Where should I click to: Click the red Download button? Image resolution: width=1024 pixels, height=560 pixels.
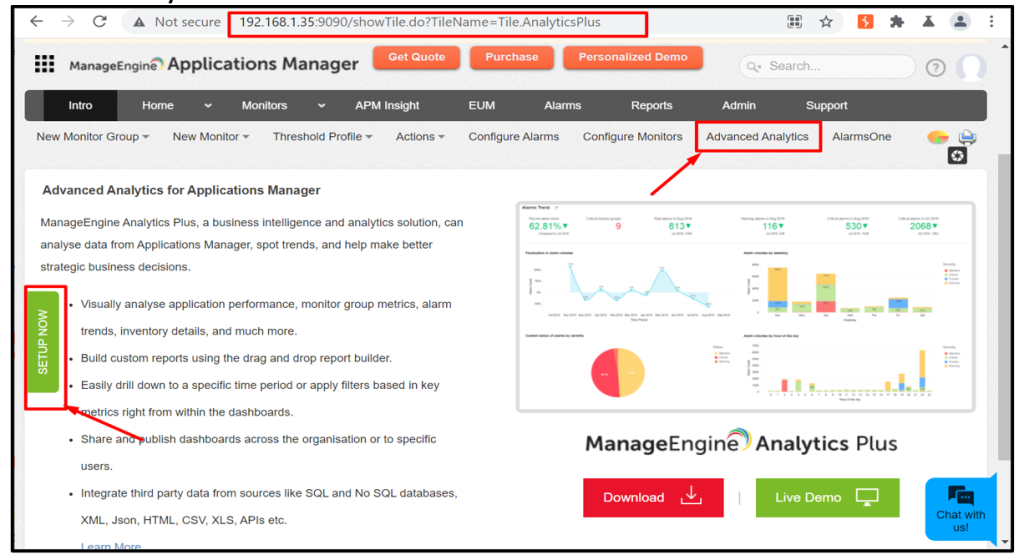[653, 497]
